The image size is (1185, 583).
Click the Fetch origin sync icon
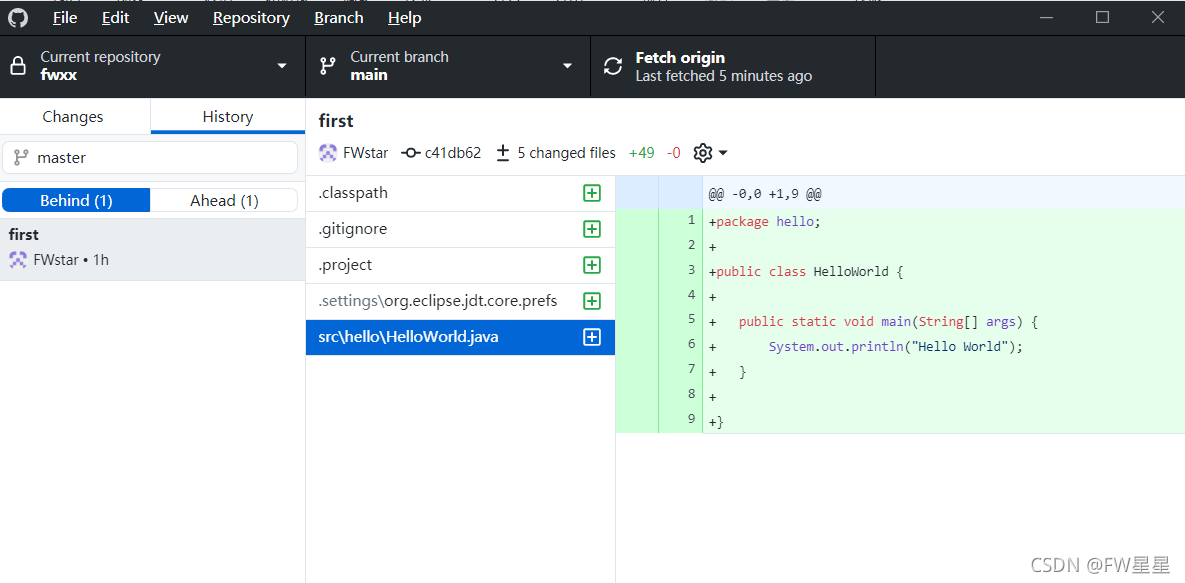(613, 67)
